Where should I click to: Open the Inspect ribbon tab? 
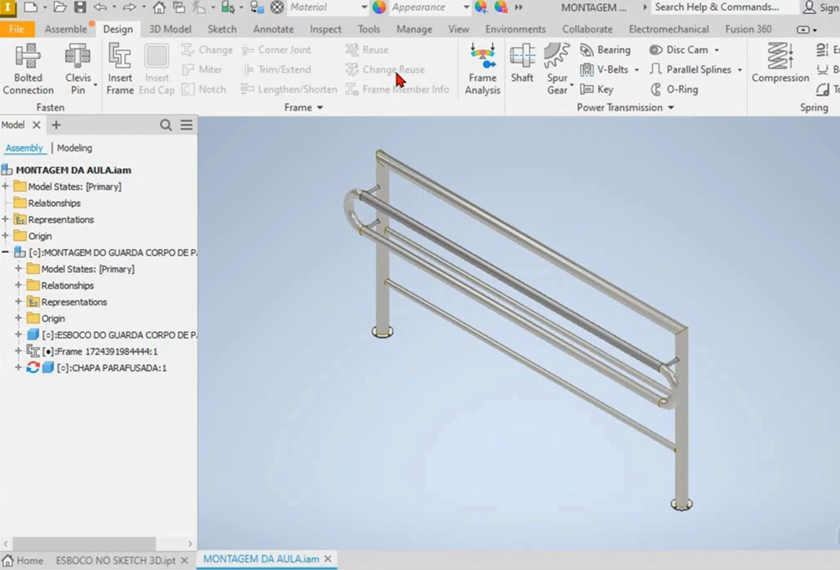coord(325,29)
